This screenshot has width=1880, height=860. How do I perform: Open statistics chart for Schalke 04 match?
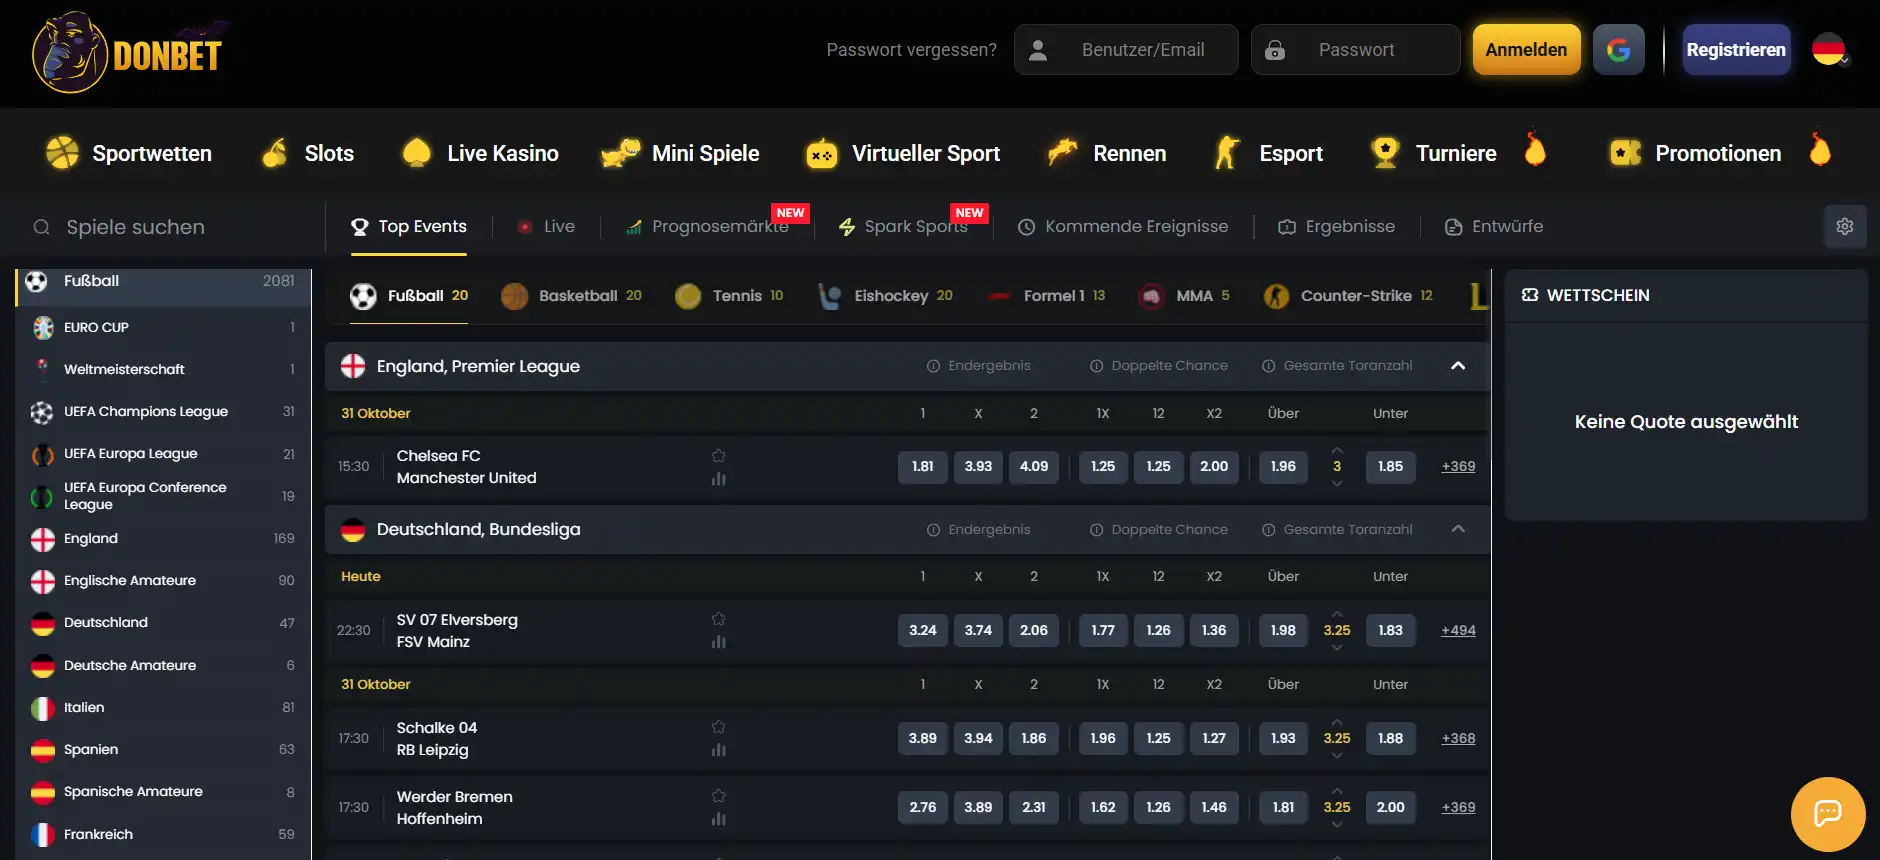pyautogui.click(x=718, y=750)
